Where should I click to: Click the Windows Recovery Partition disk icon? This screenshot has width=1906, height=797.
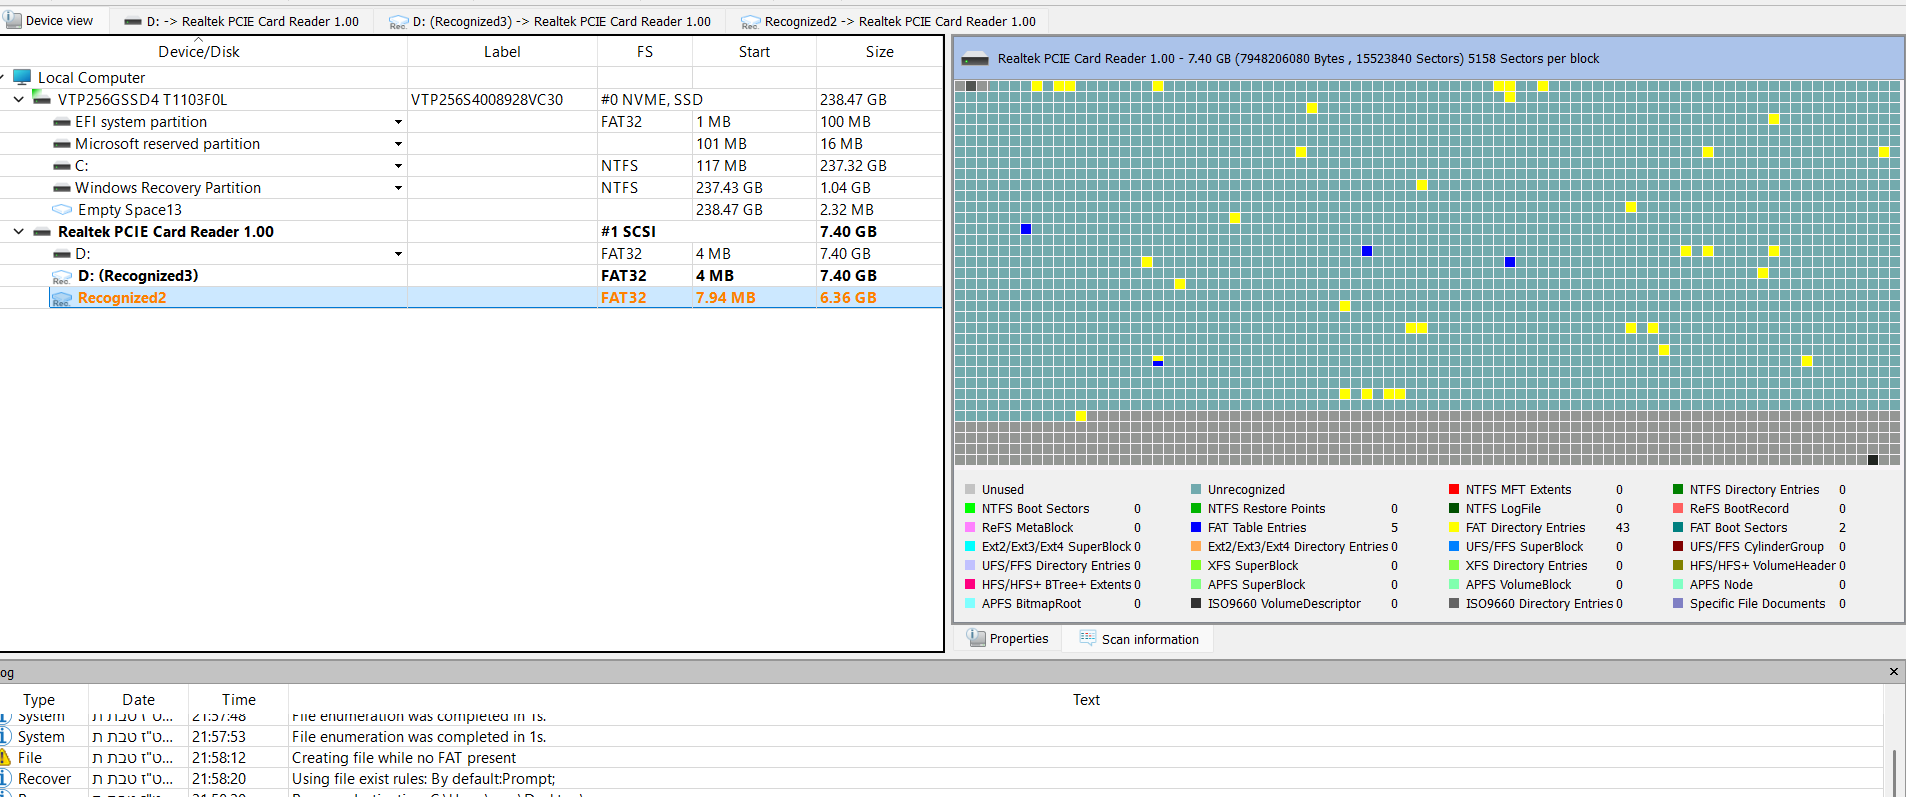pyautogui.click(x=62, y=188)
